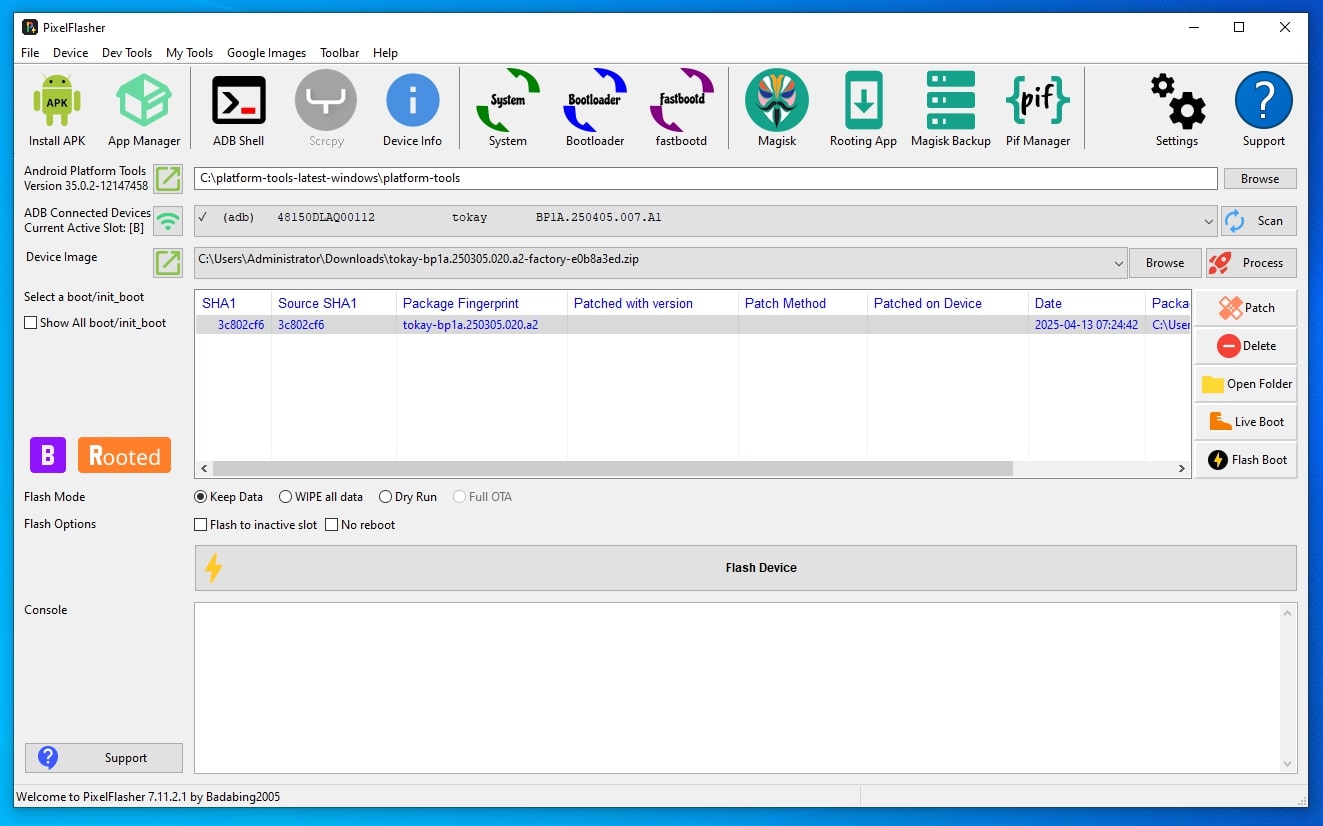The image size is (1323, 826).
Task: Open the Dev Tools menu
Action: pyautogui.click(x=127, y=53)
